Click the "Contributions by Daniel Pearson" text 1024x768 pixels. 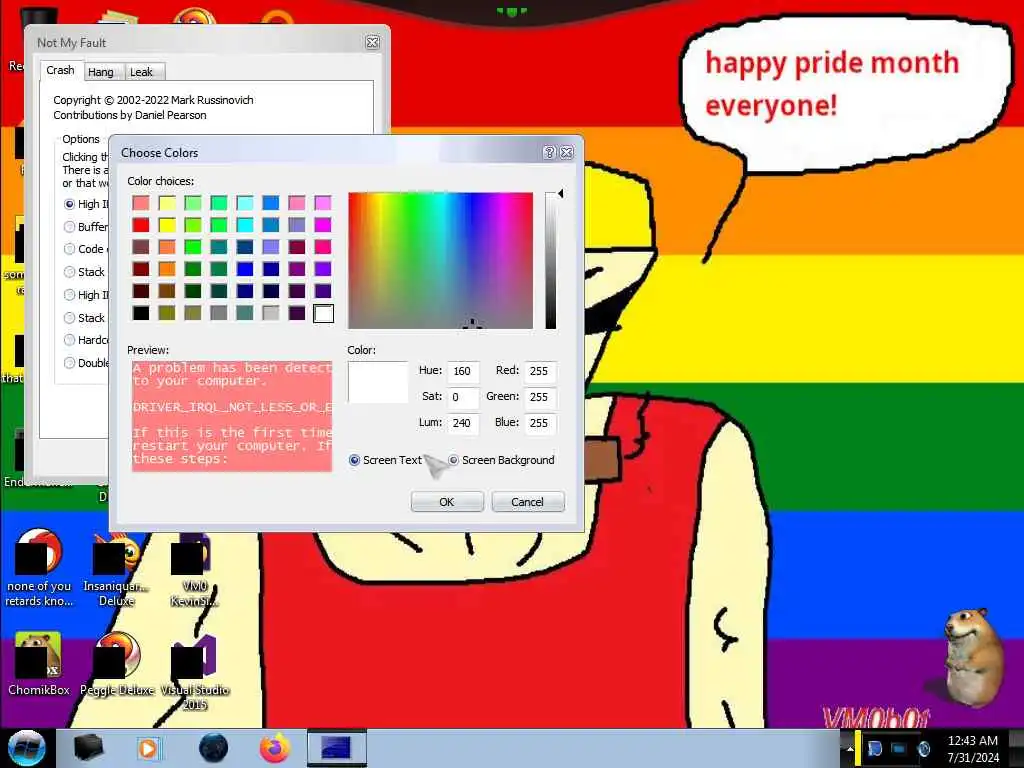coord(130,115)
